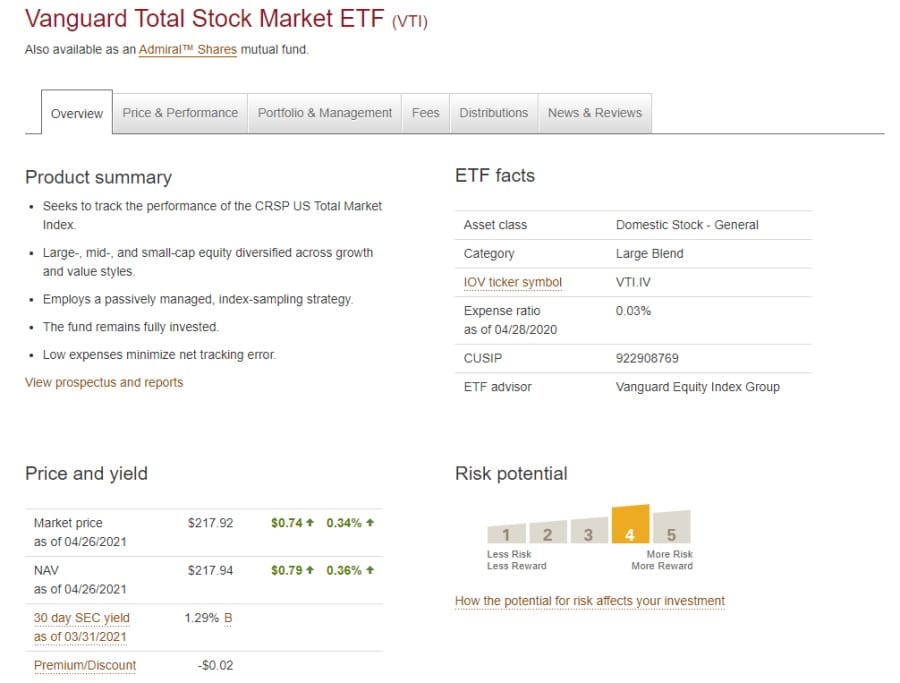Click the market price value $217.92
The image size is (900, 683).
[x=211, y=523]
